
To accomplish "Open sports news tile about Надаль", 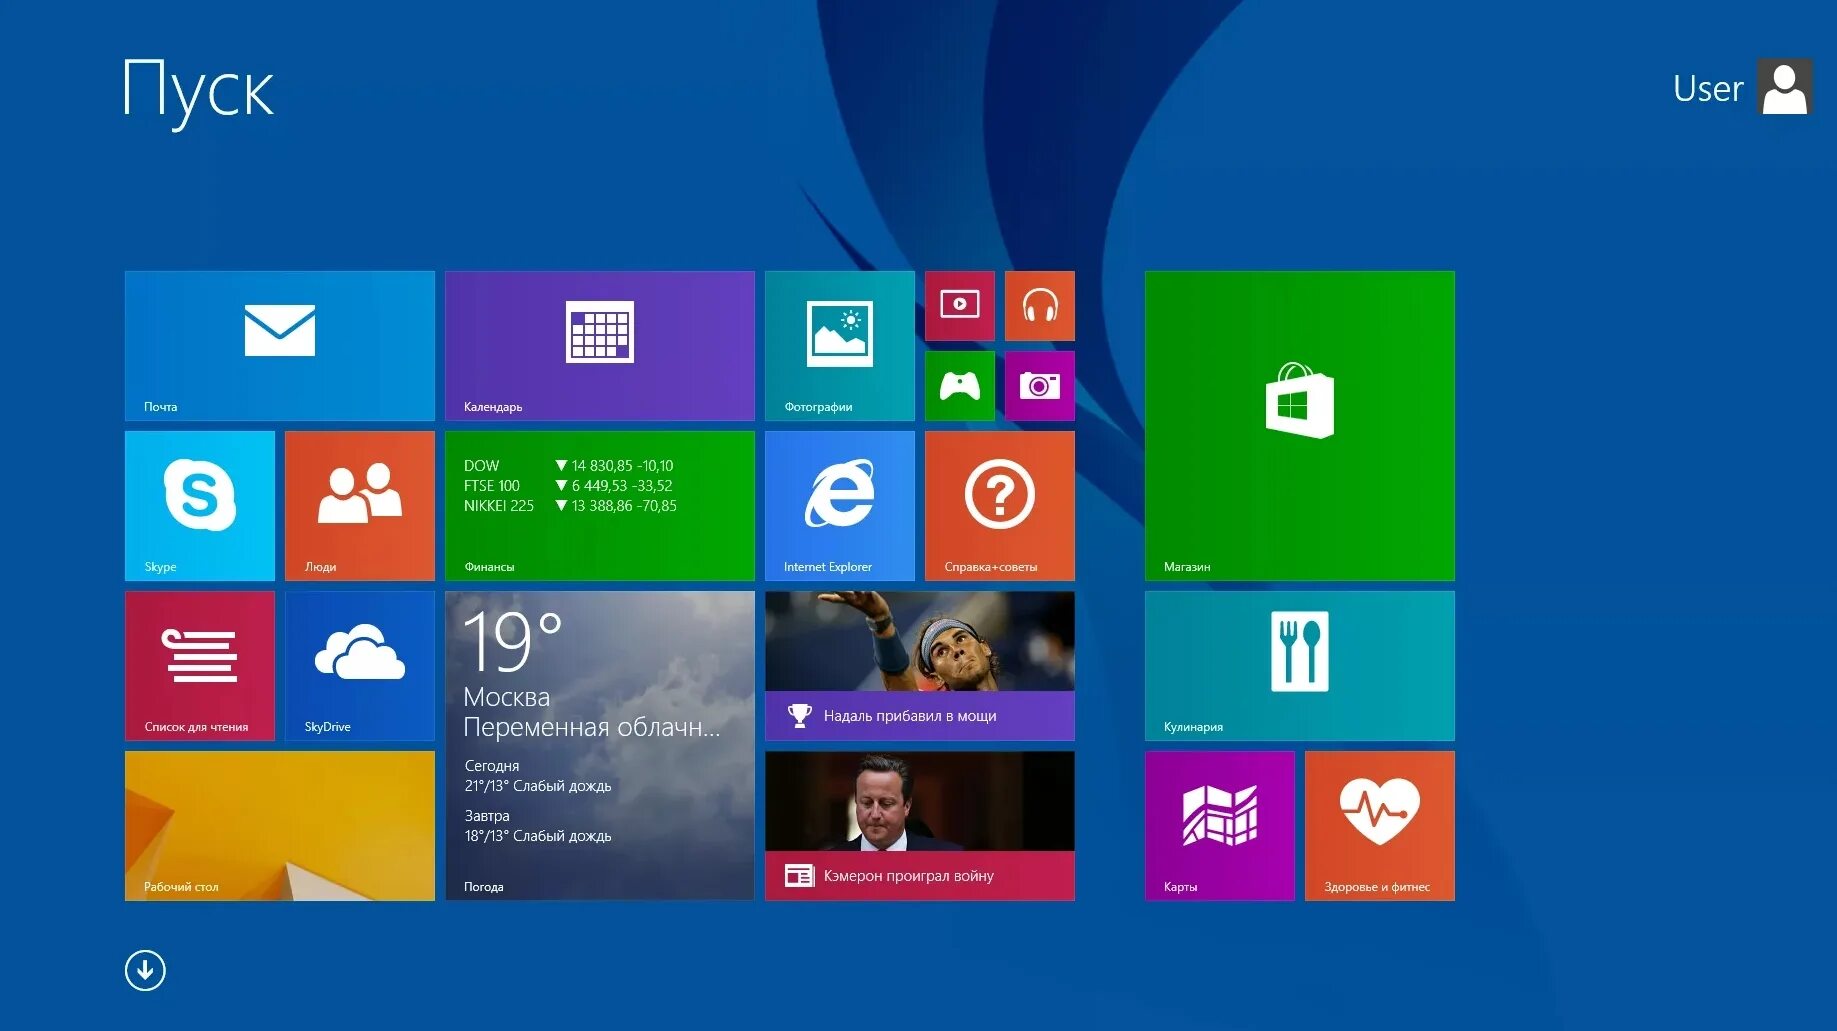I will pyautogui.click(x=920, y=665).
